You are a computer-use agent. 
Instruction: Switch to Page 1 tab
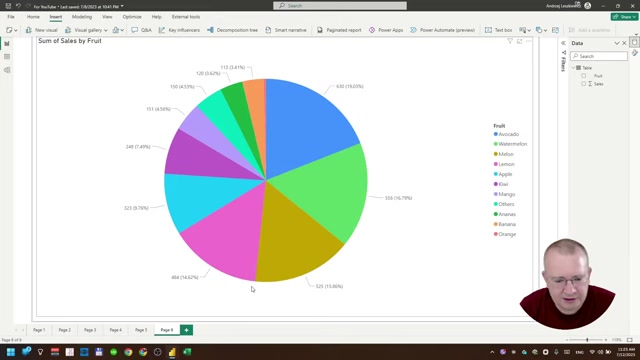coord(39,330)
